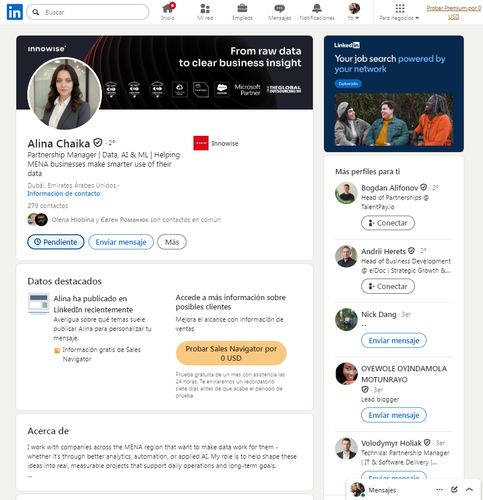Click the Pendiente connection button
This screenshot has width=483, height=500.
(56, 242)
